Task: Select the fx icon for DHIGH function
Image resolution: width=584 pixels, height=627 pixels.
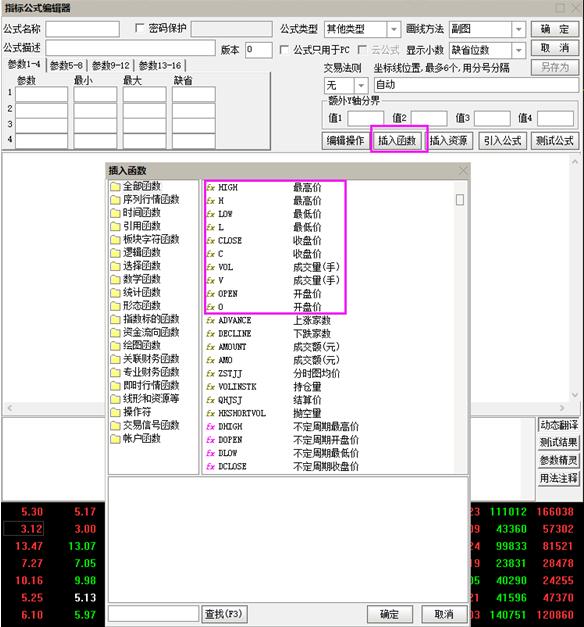Action: 211,427
